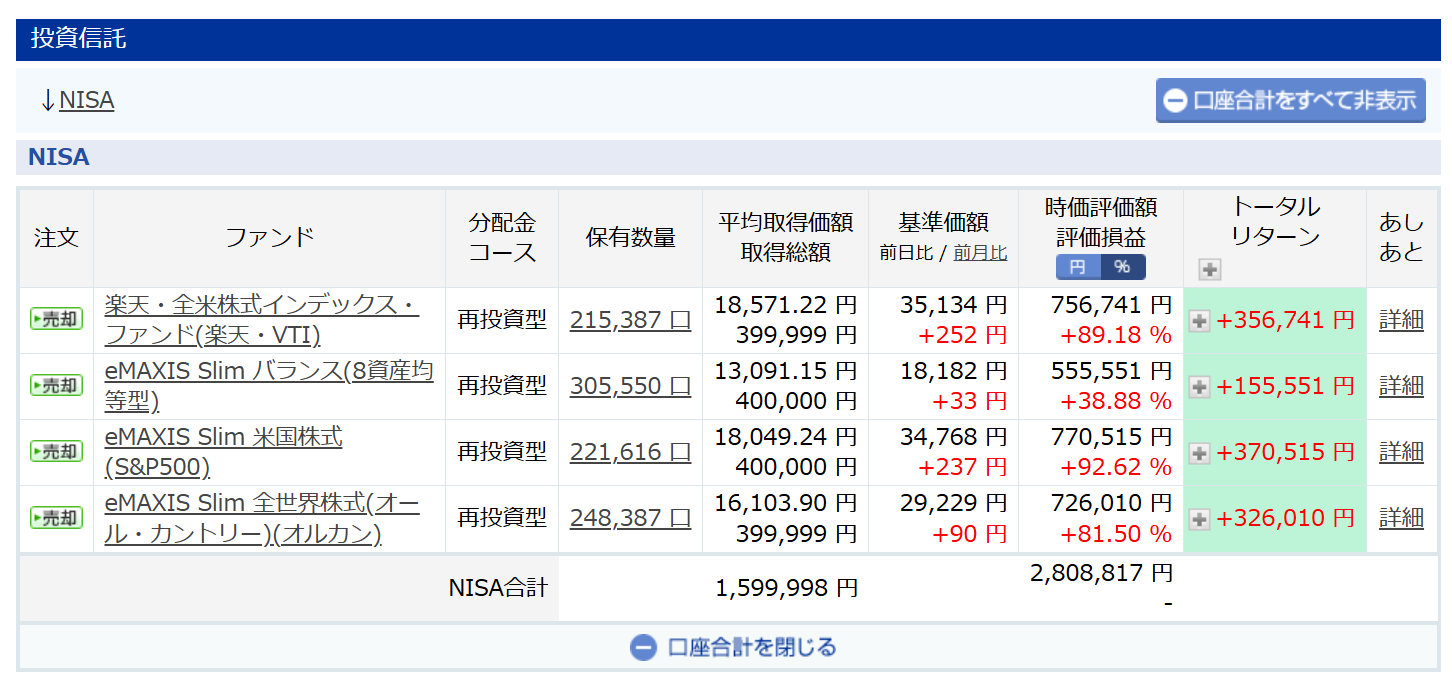Click 29,229 円 base price cell

[x=953, y=502]
